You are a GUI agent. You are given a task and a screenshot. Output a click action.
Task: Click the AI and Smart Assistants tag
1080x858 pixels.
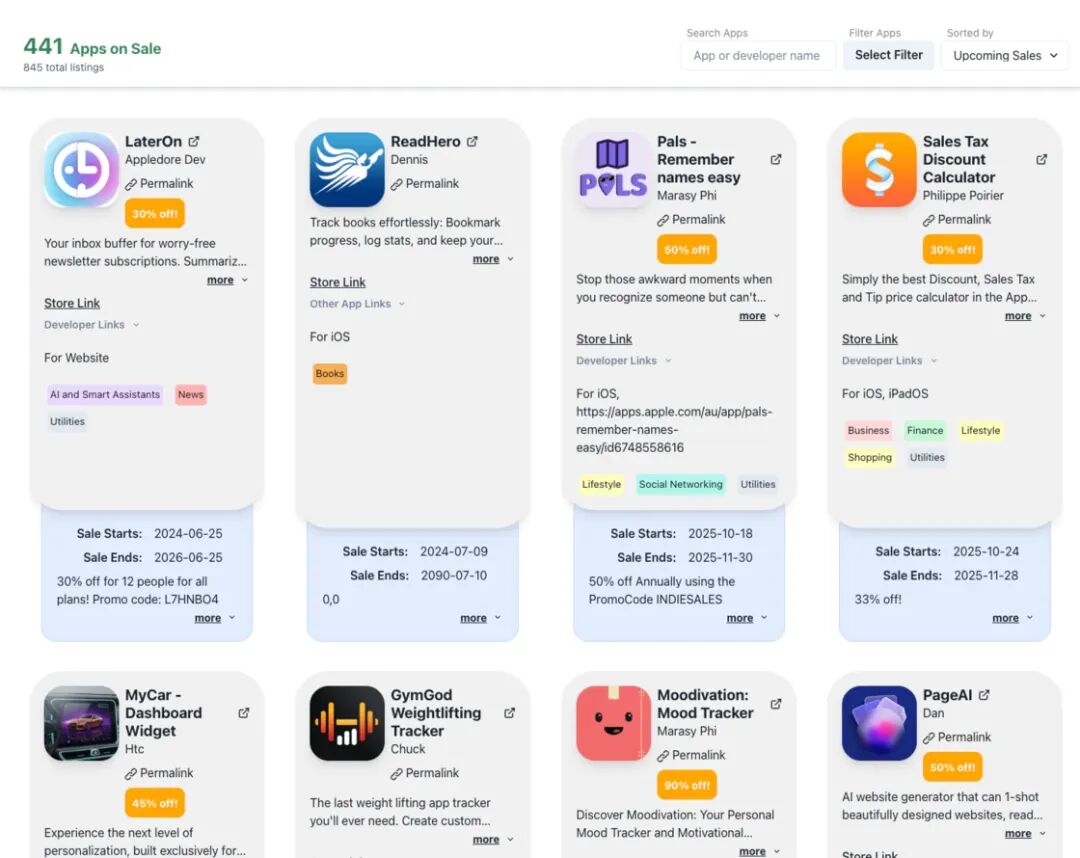coord(105,395)
